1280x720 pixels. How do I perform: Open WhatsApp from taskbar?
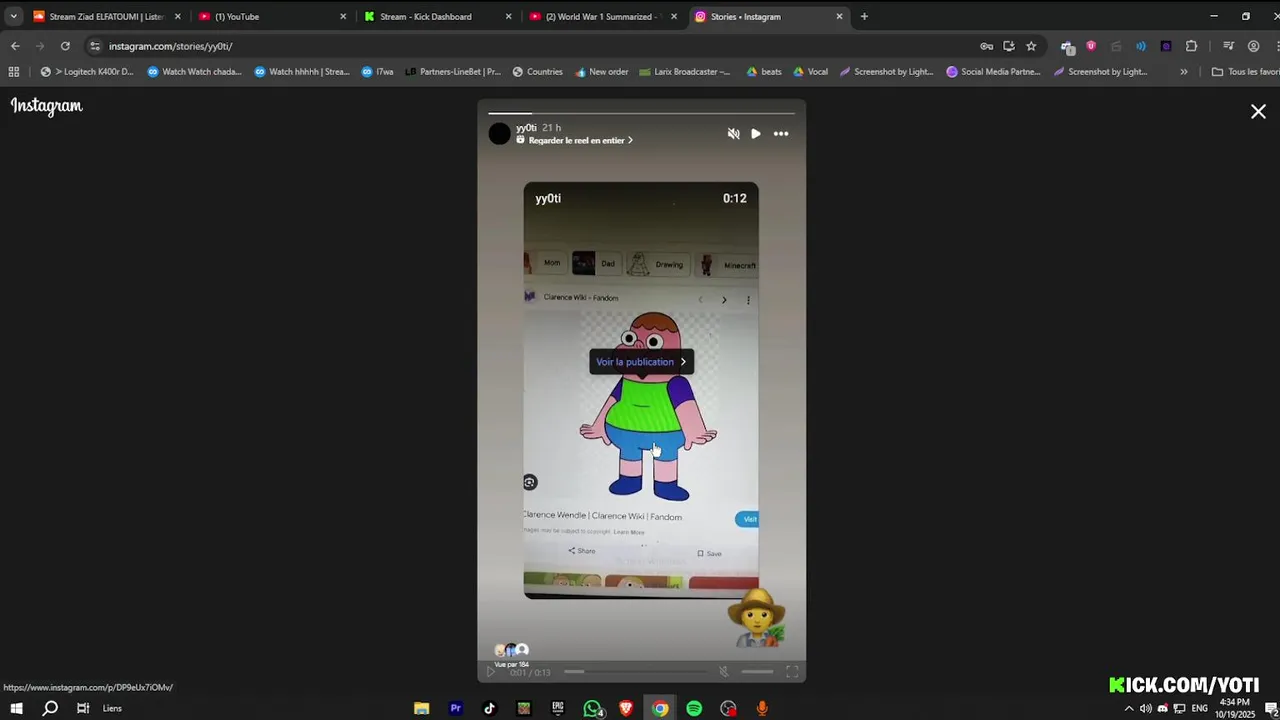(x=592, y=708)
